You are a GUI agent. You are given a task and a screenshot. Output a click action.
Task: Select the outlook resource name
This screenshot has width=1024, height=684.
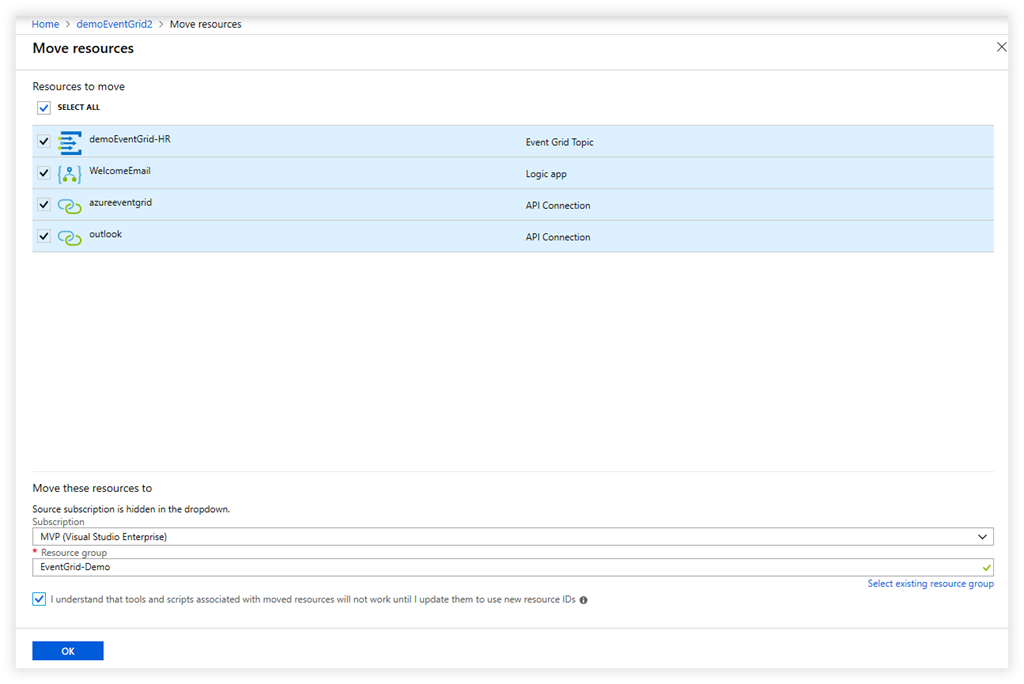[105, 234]
